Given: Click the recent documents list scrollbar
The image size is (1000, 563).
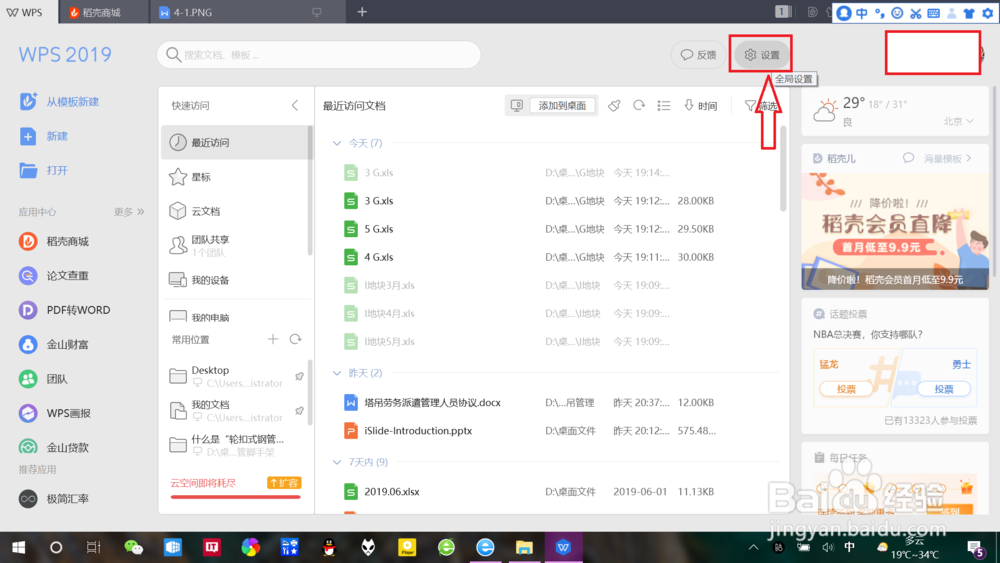Looking at the screenshot, I should [783, 168].
